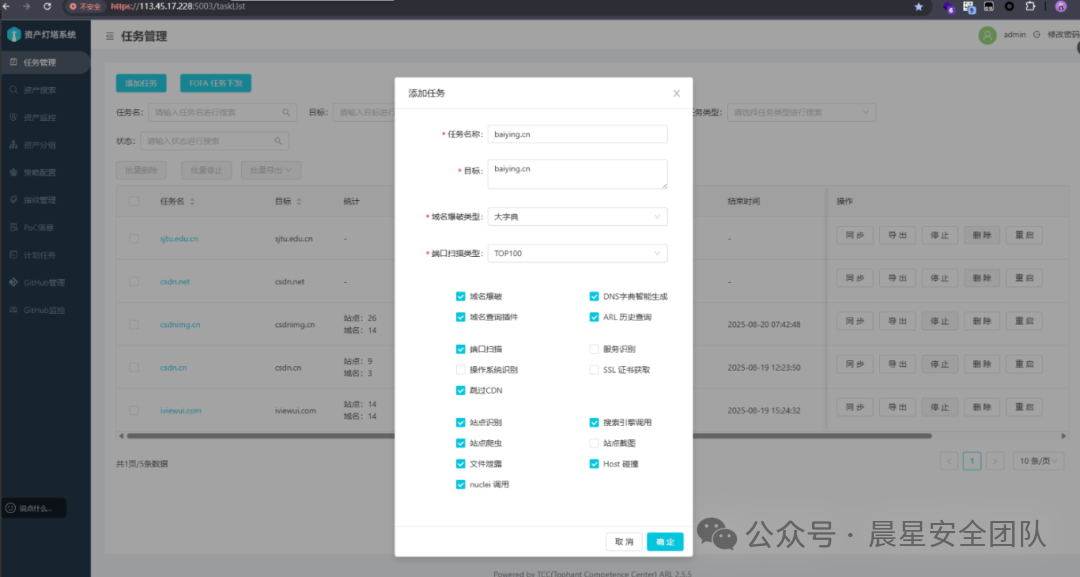
Task: Uncheck the 域名爆破 checkbox
Action: 460,297
